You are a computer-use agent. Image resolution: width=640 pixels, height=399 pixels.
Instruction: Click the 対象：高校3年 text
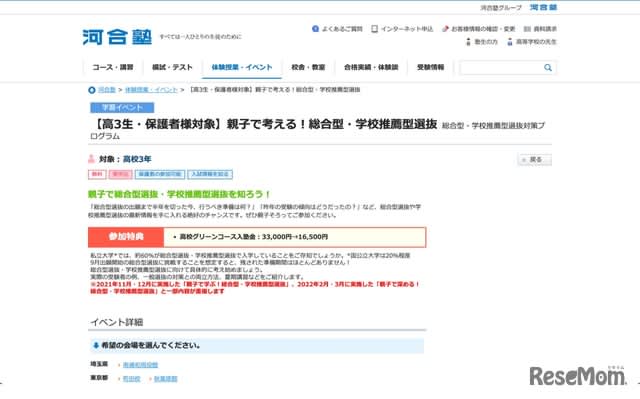pos(125,159)
